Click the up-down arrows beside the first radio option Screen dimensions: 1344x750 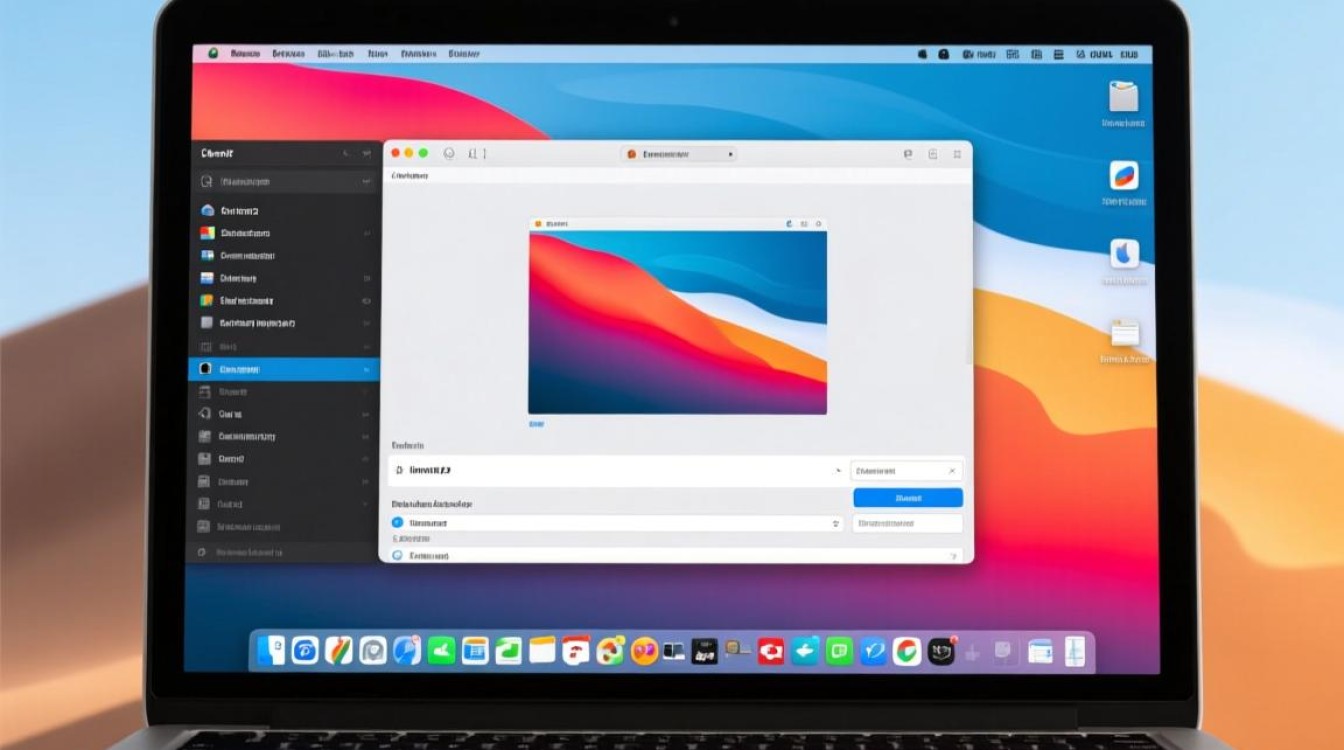pyautogui.click(x=836, y=523)
